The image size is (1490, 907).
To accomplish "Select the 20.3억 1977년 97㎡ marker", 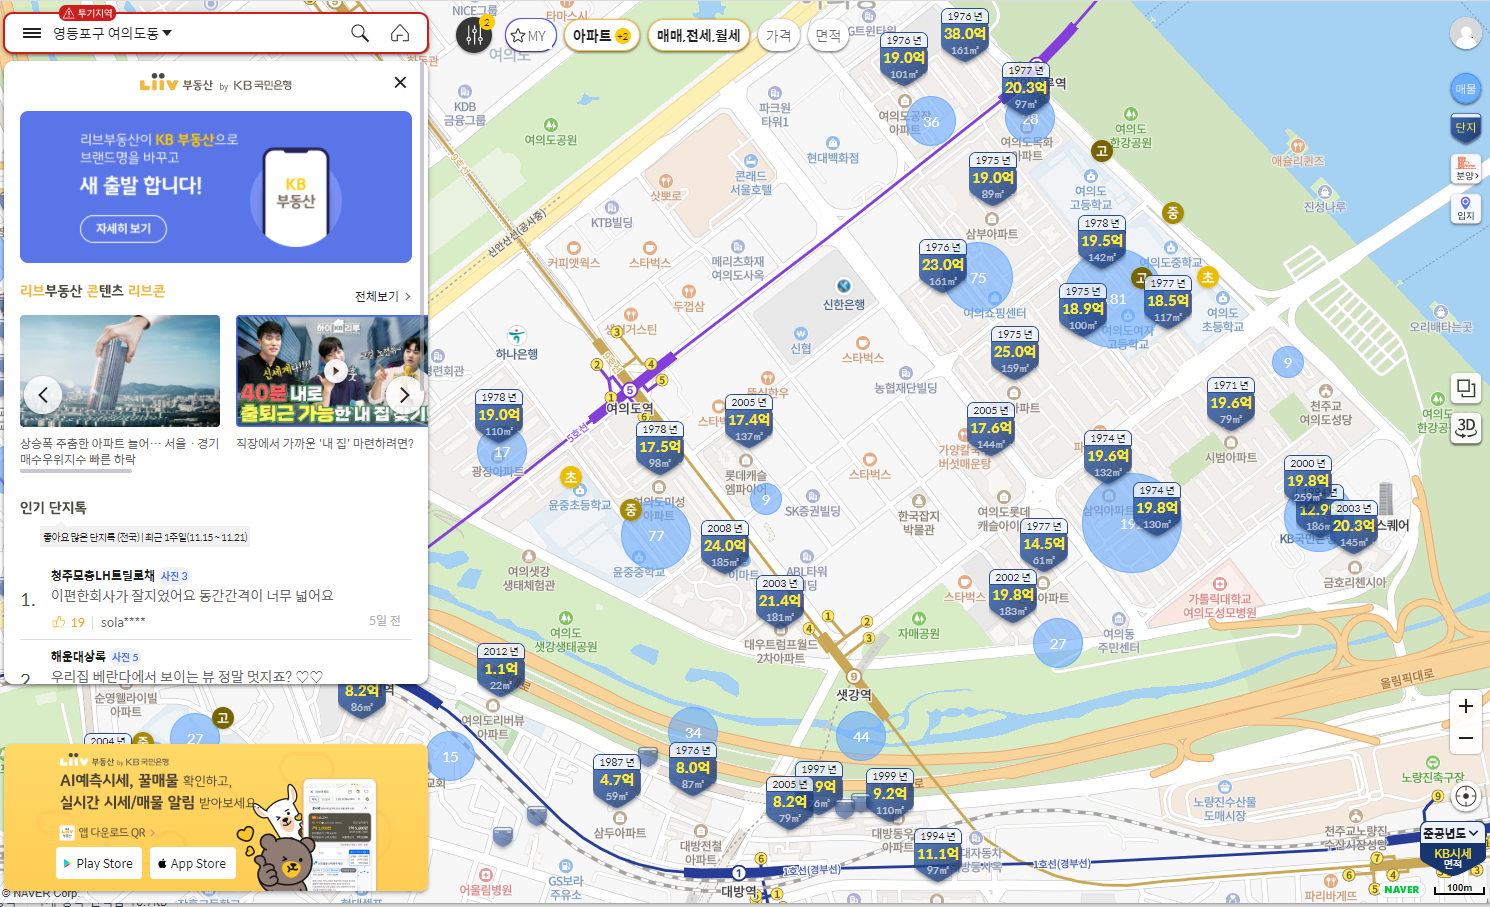I will click(1026, 87).
